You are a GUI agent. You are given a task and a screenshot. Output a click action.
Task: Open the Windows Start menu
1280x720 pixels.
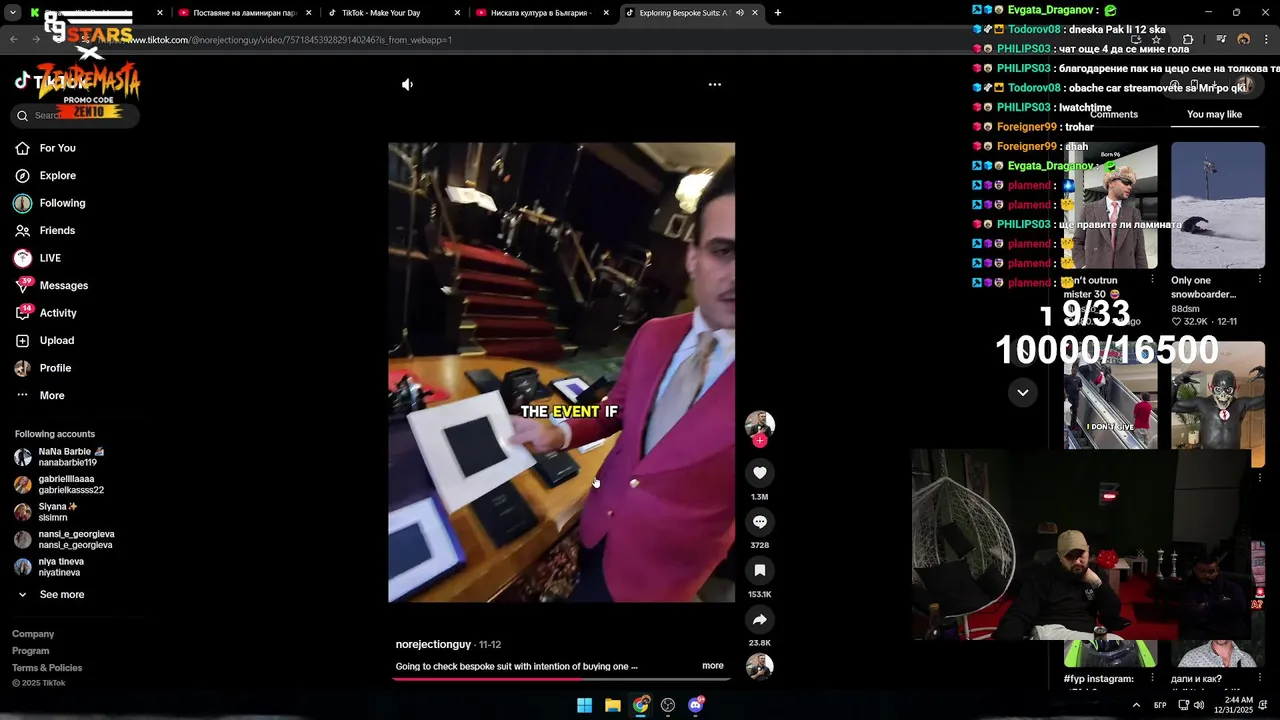click(585, 705)
